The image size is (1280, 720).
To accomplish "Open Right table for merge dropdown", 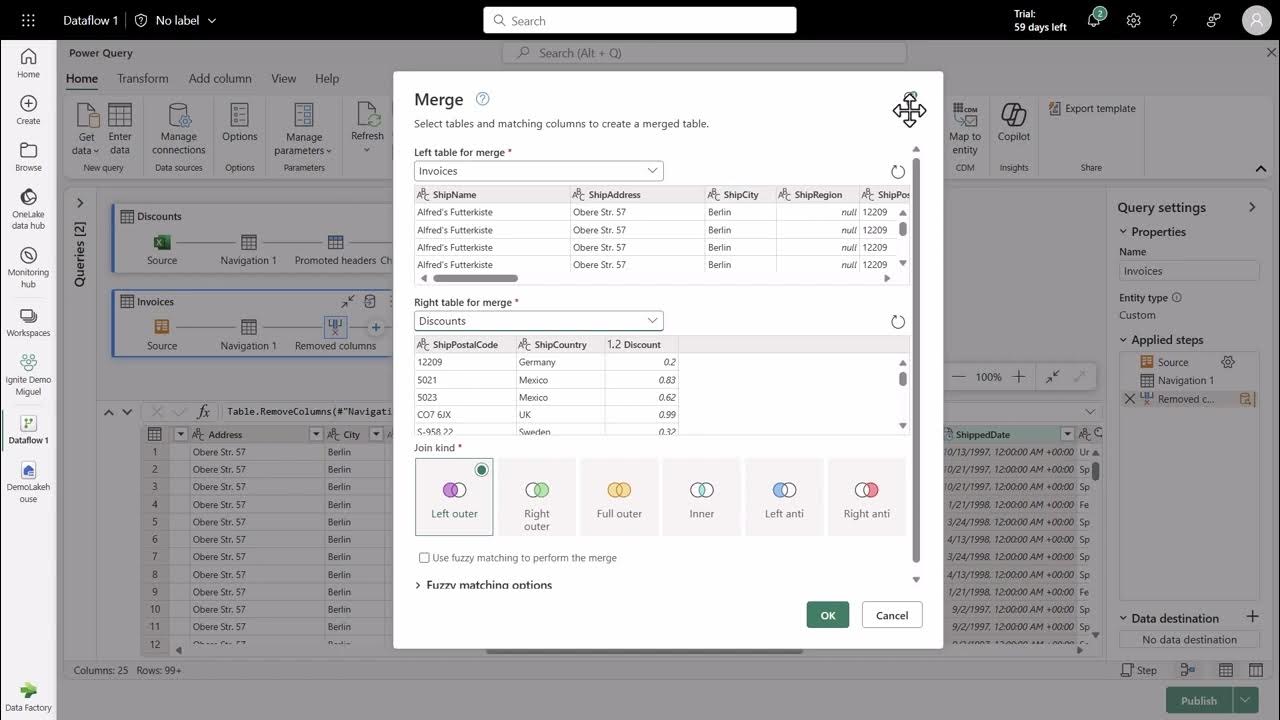I will [539, 321].
